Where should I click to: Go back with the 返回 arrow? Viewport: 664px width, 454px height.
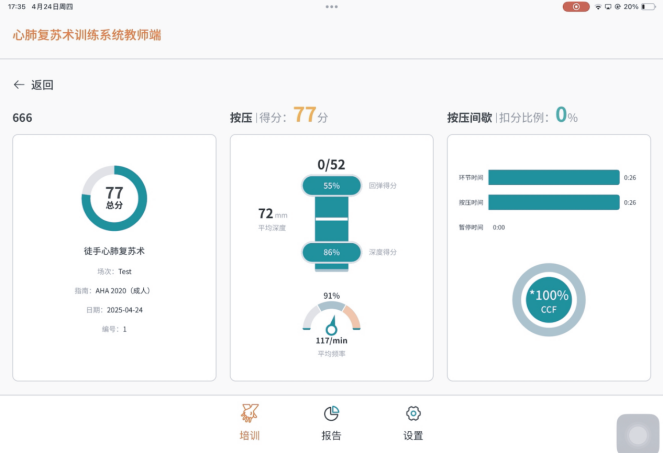coord(19,85)
